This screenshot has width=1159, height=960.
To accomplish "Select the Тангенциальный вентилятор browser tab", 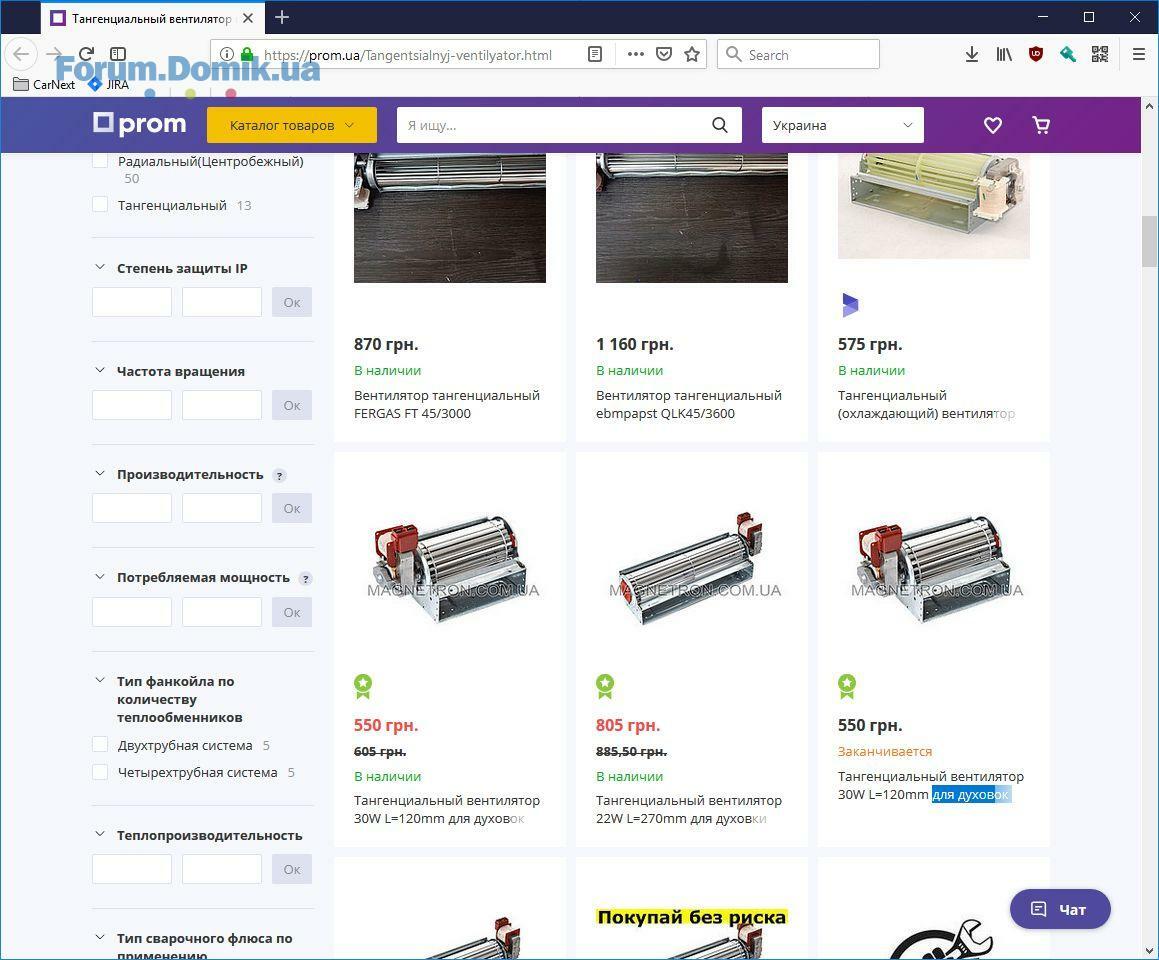I will tap(150, 18).
